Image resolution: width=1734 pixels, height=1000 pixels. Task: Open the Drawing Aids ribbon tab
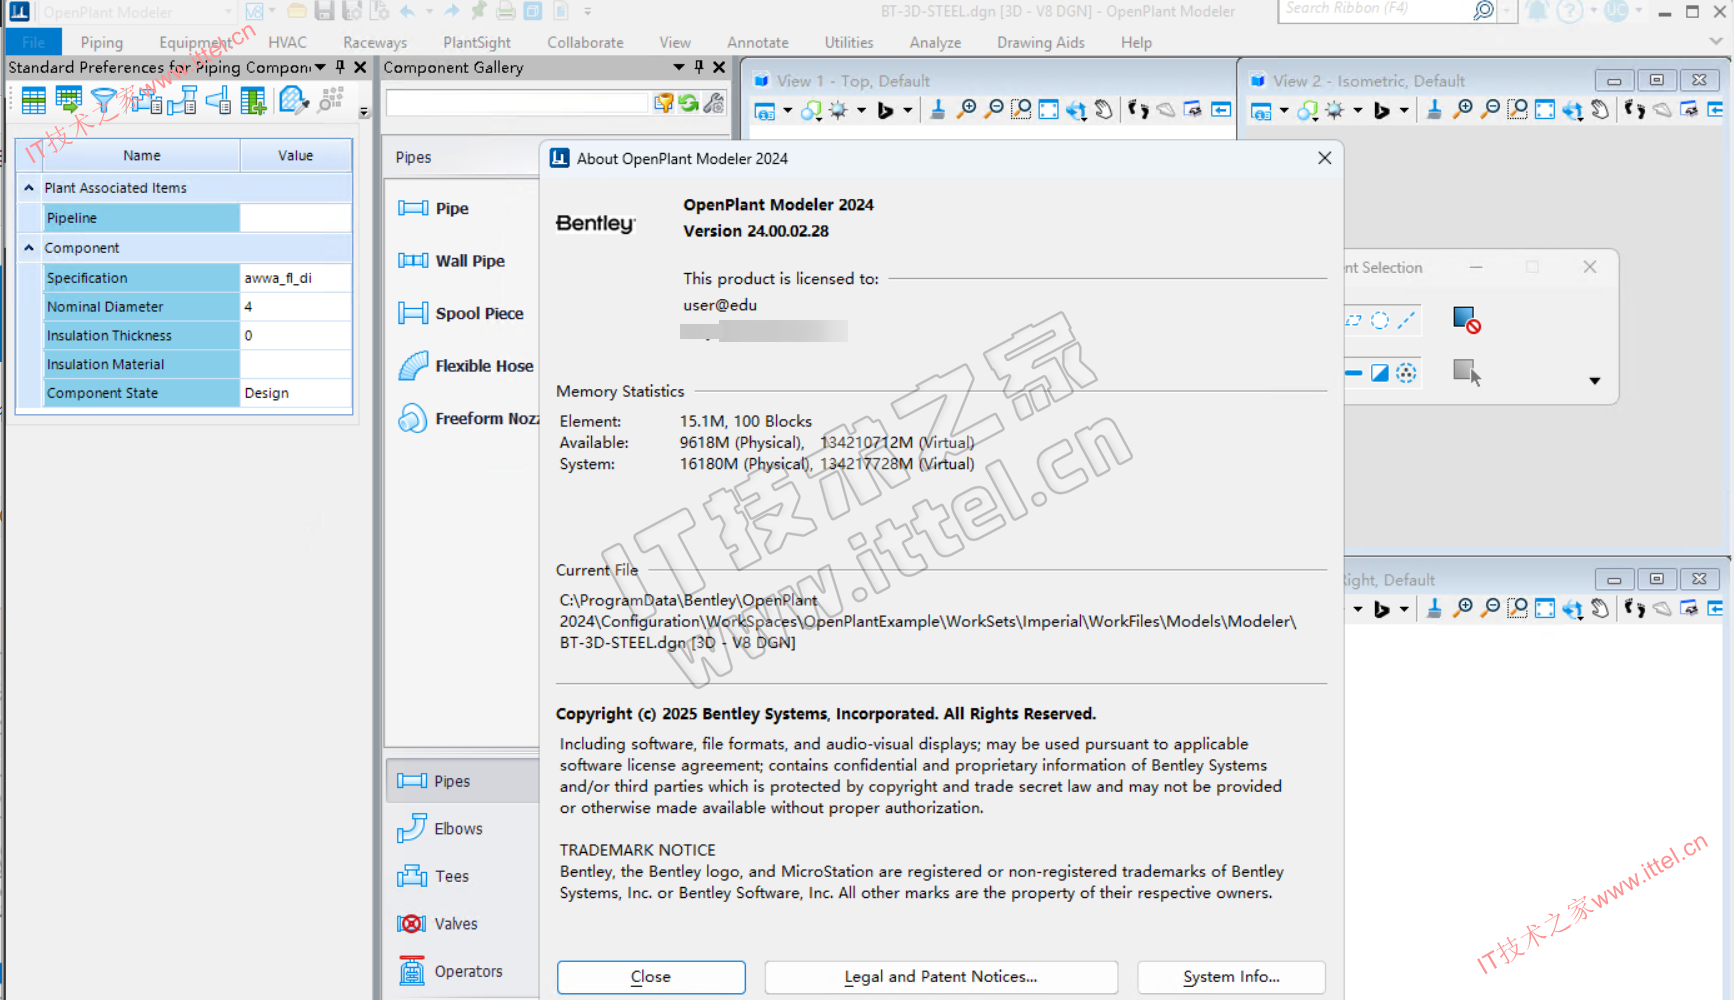tap(1040, 42)
